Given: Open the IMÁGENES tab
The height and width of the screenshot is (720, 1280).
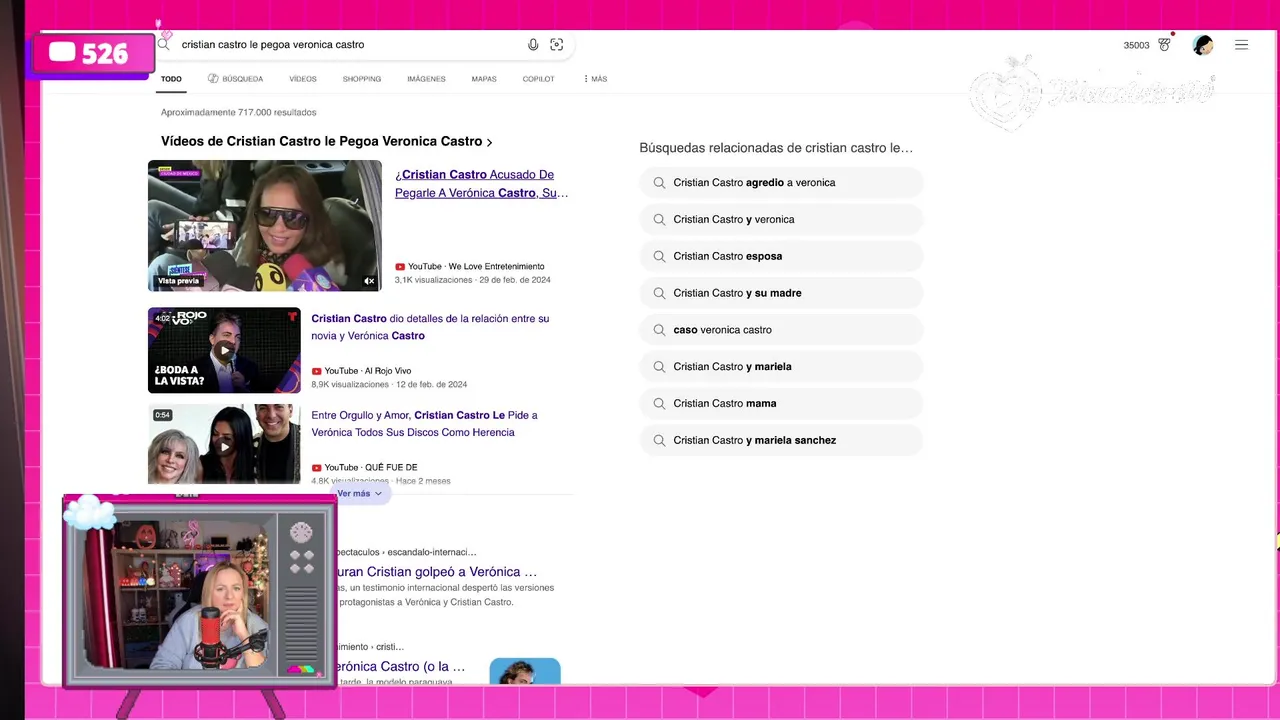Looking at the screenshot, I should tap(426, 79).
